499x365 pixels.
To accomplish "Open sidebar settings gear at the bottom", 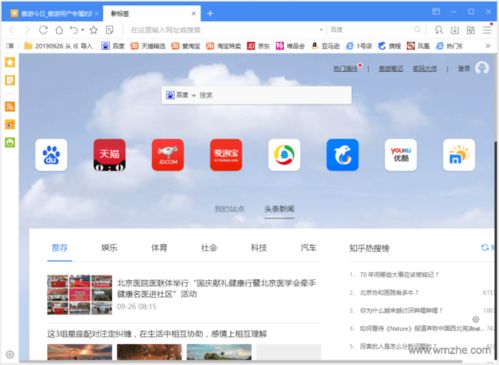I will pyautogui.click(x=10, y=354).
